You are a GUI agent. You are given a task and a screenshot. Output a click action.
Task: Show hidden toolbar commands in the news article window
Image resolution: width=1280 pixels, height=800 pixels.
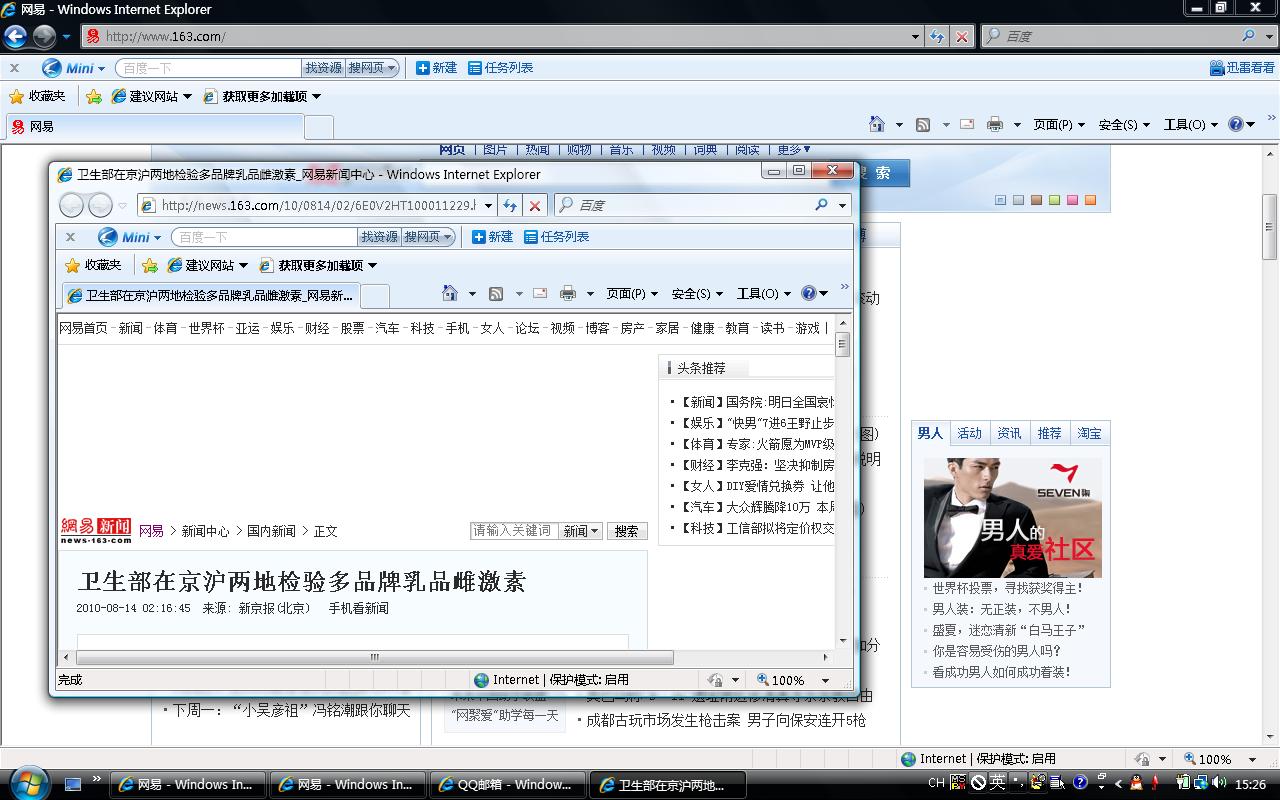(845, 288)
